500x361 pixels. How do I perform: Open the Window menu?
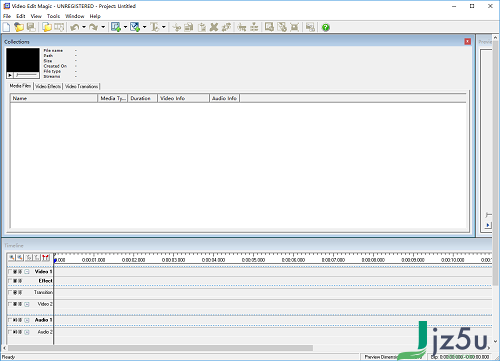pos(75,16)
